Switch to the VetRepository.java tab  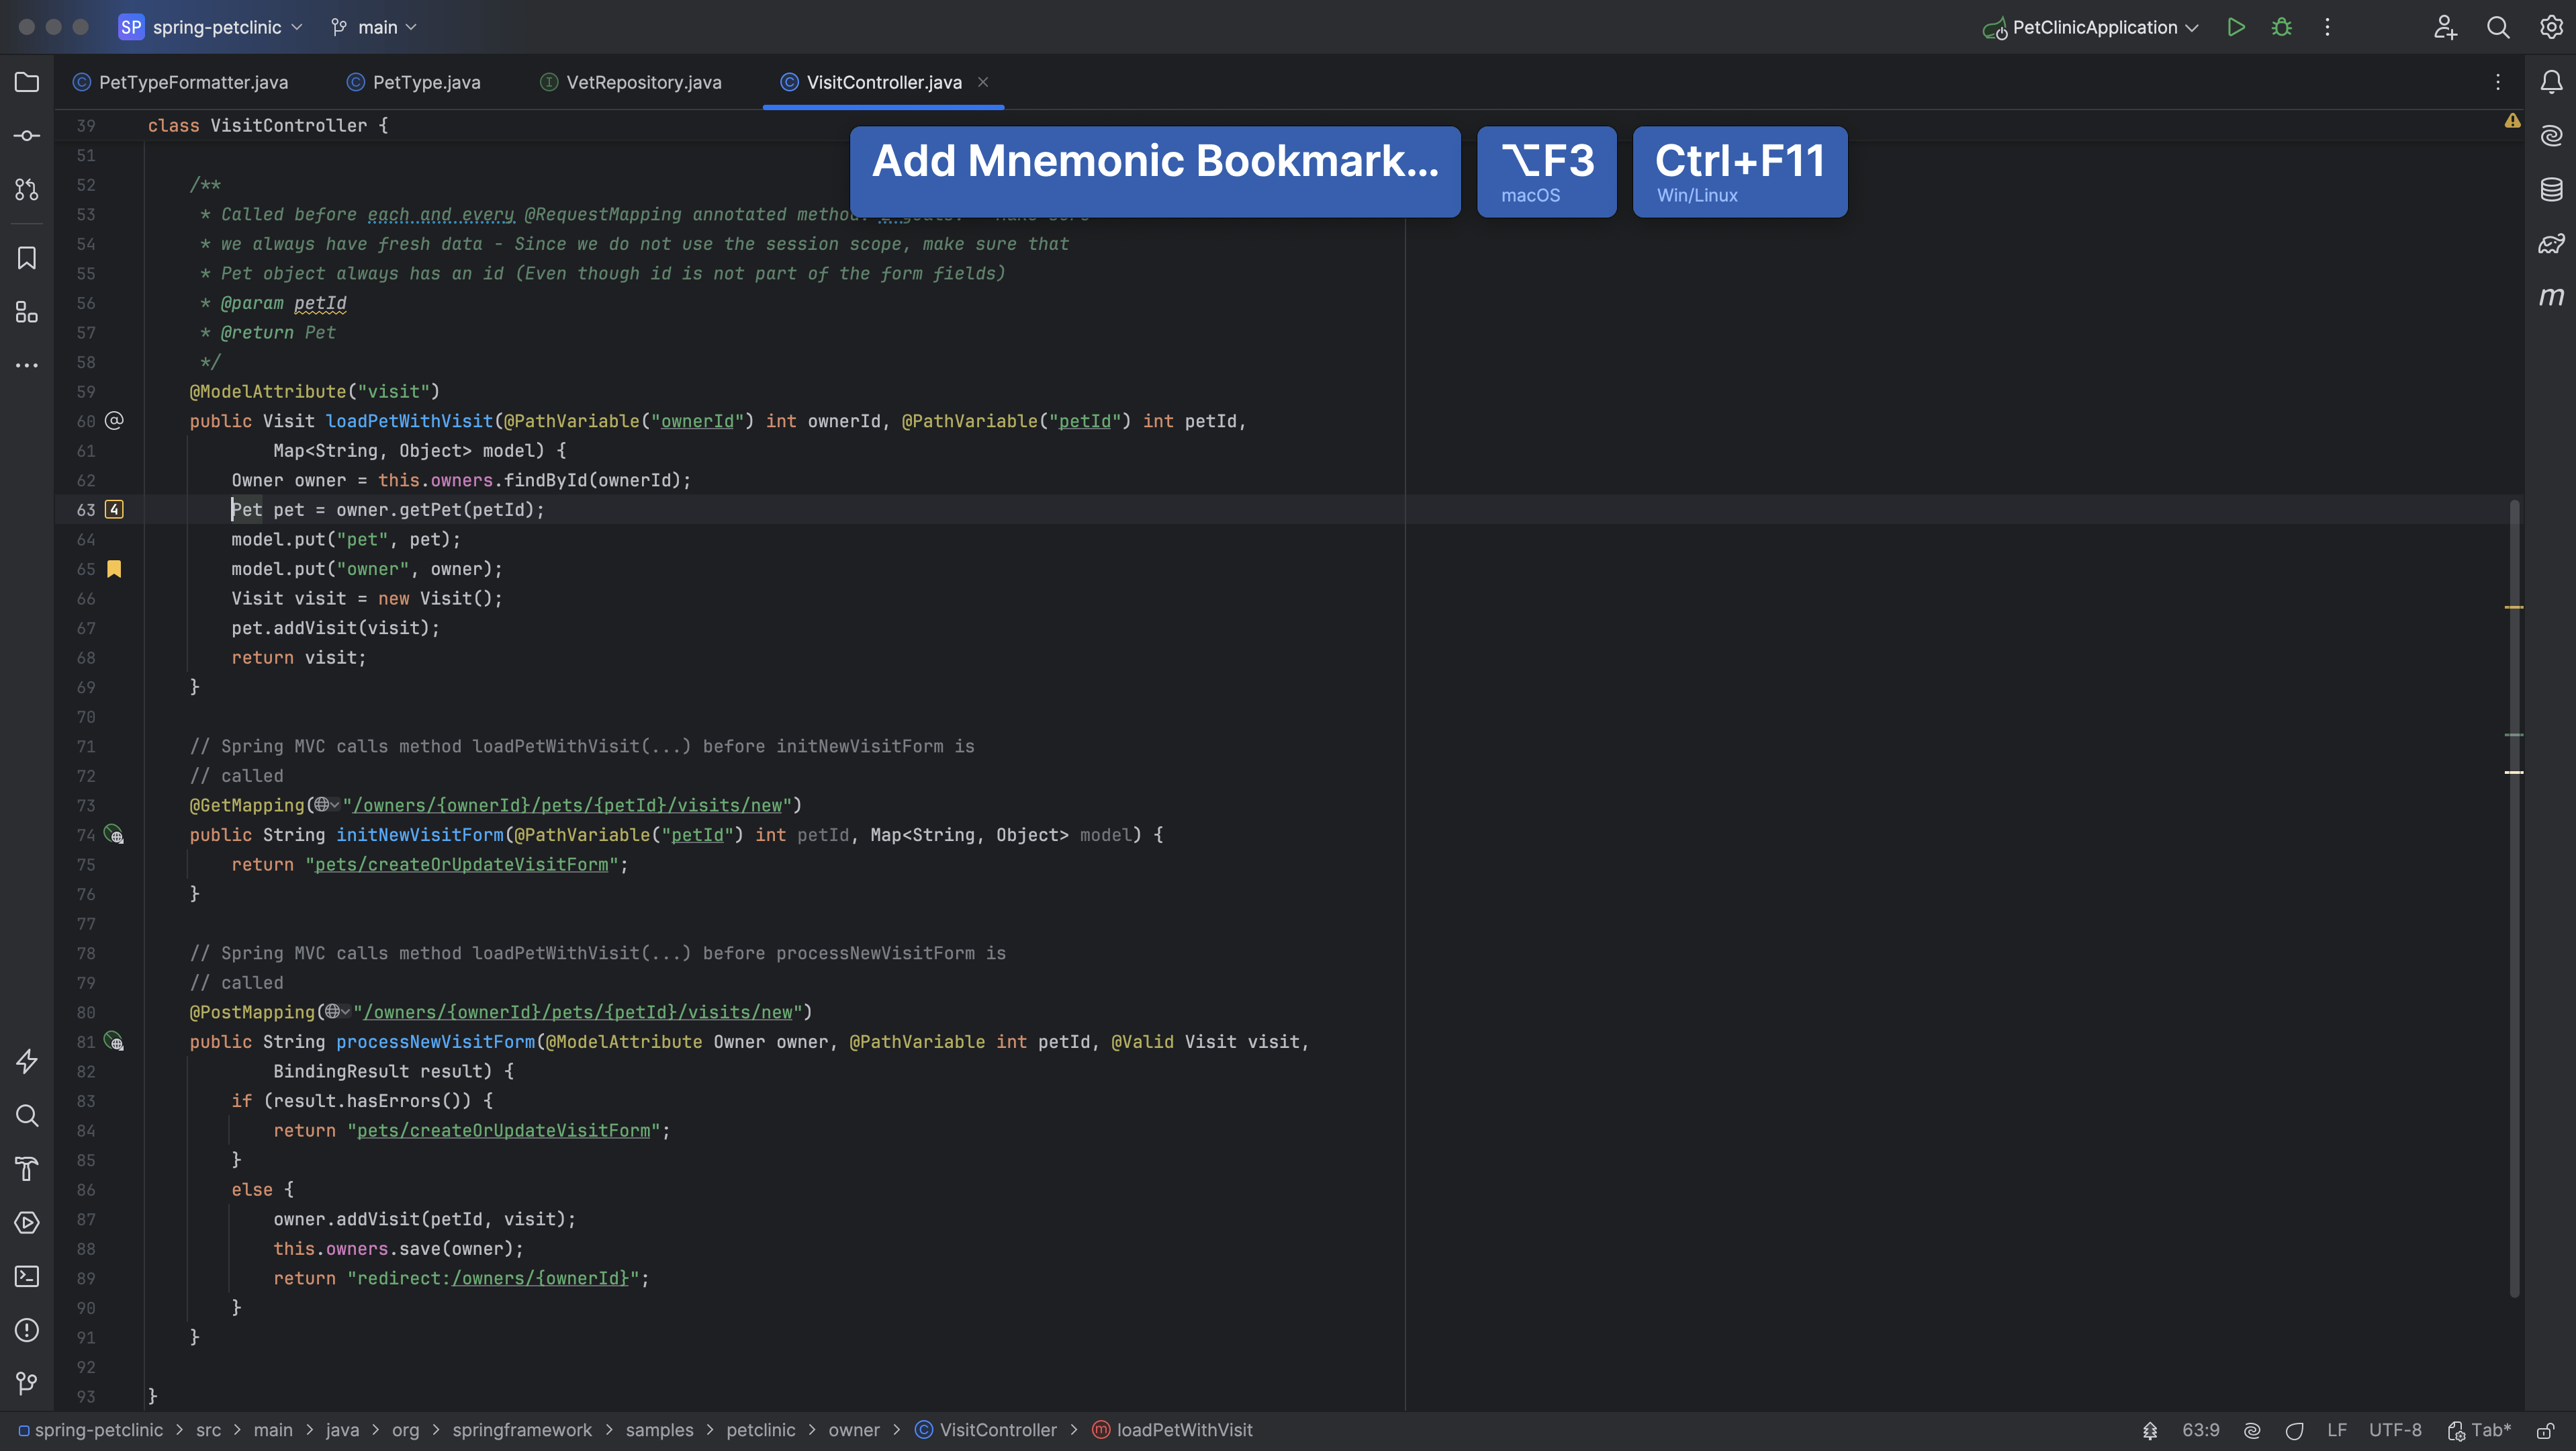(643, 82)
